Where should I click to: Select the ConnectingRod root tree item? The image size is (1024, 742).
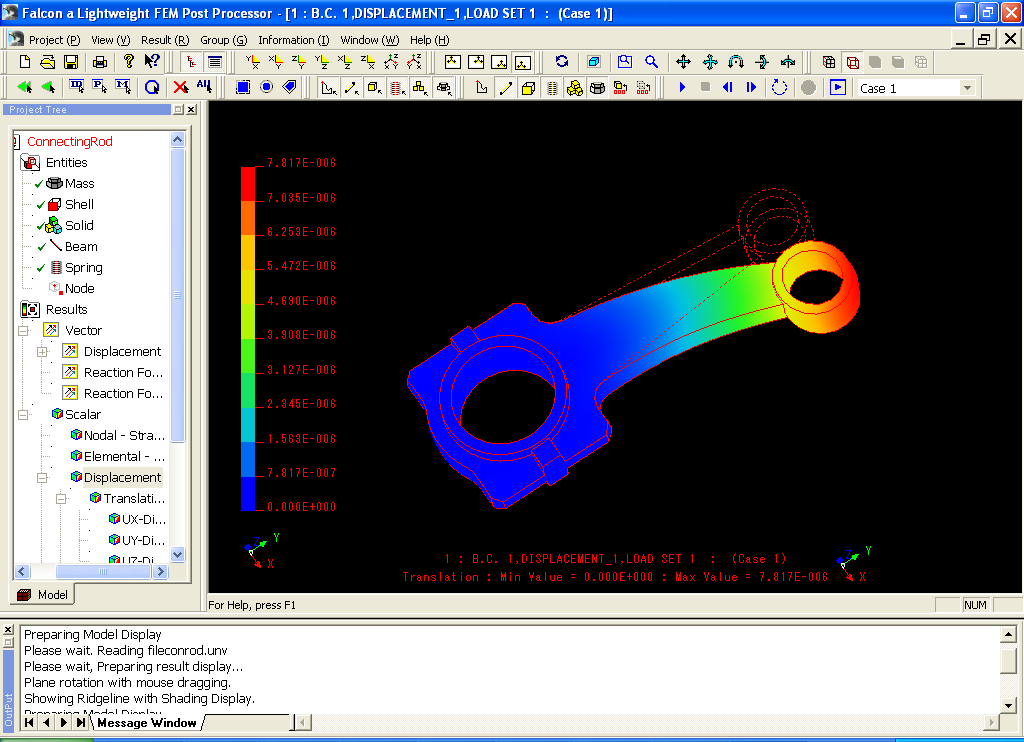69,142
